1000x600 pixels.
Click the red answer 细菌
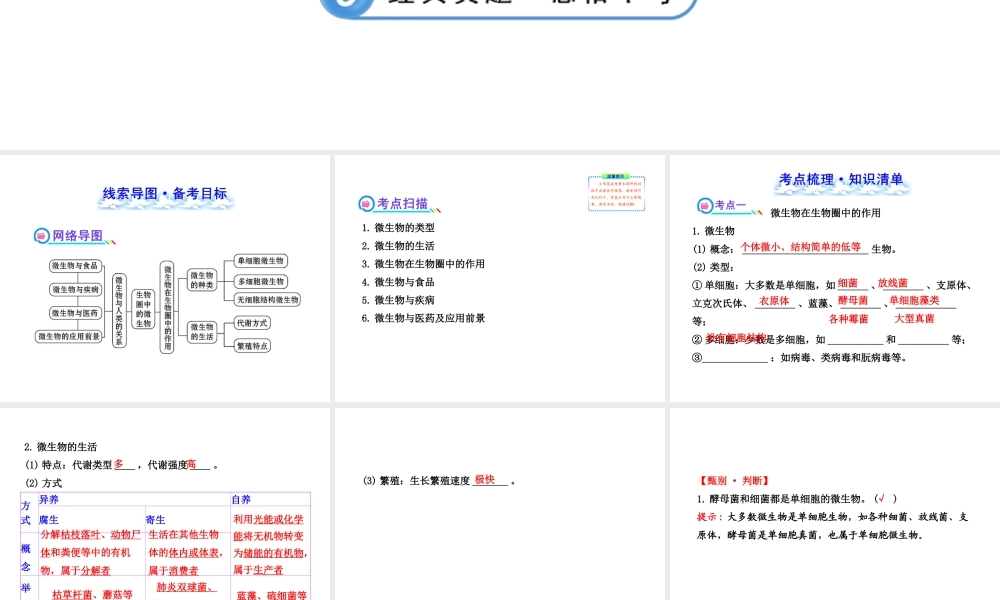[848, 283]
